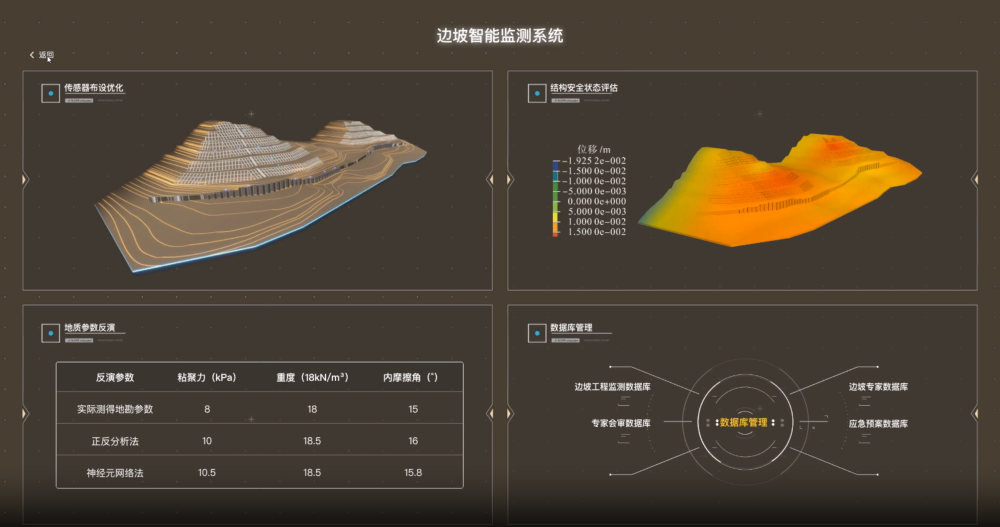1000x527 pixels.
Task: Select 应急预案数据库 entry
Action: click(878, 423)
